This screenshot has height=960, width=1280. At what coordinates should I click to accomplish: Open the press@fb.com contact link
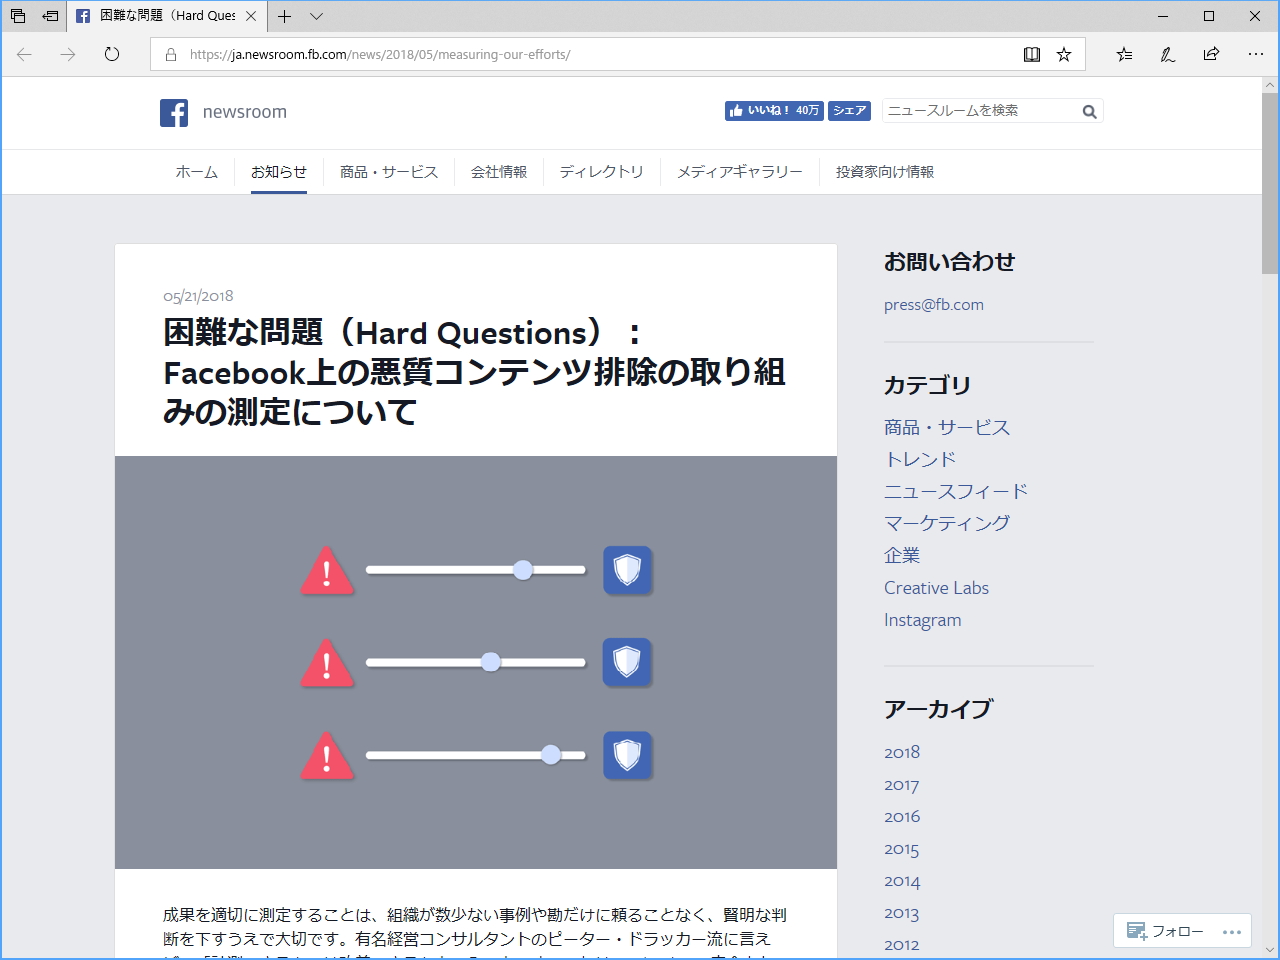pos(933,304)
